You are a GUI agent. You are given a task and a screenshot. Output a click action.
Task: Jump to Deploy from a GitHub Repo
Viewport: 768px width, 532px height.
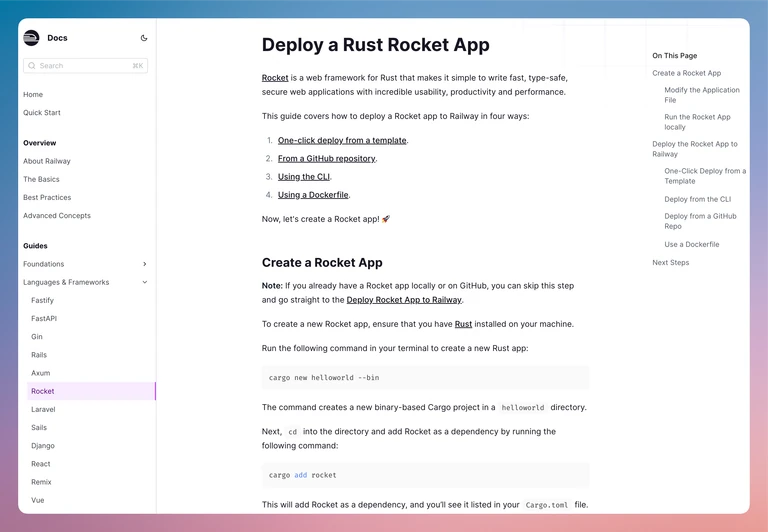(x=700, y=221)
